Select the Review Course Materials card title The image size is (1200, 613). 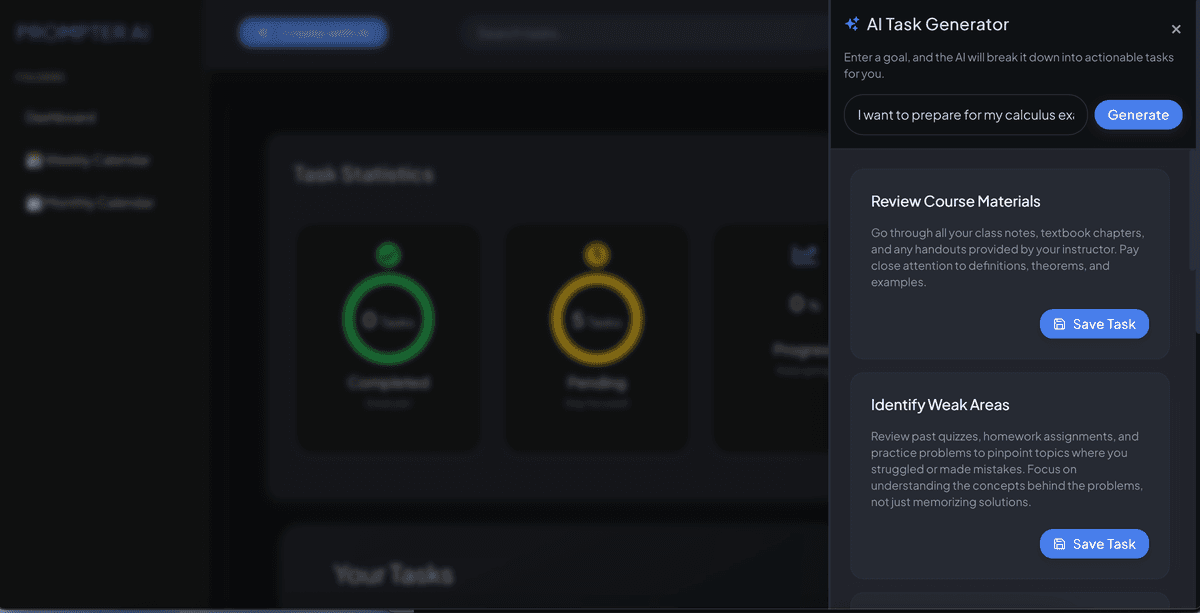[x=955, y=201]
